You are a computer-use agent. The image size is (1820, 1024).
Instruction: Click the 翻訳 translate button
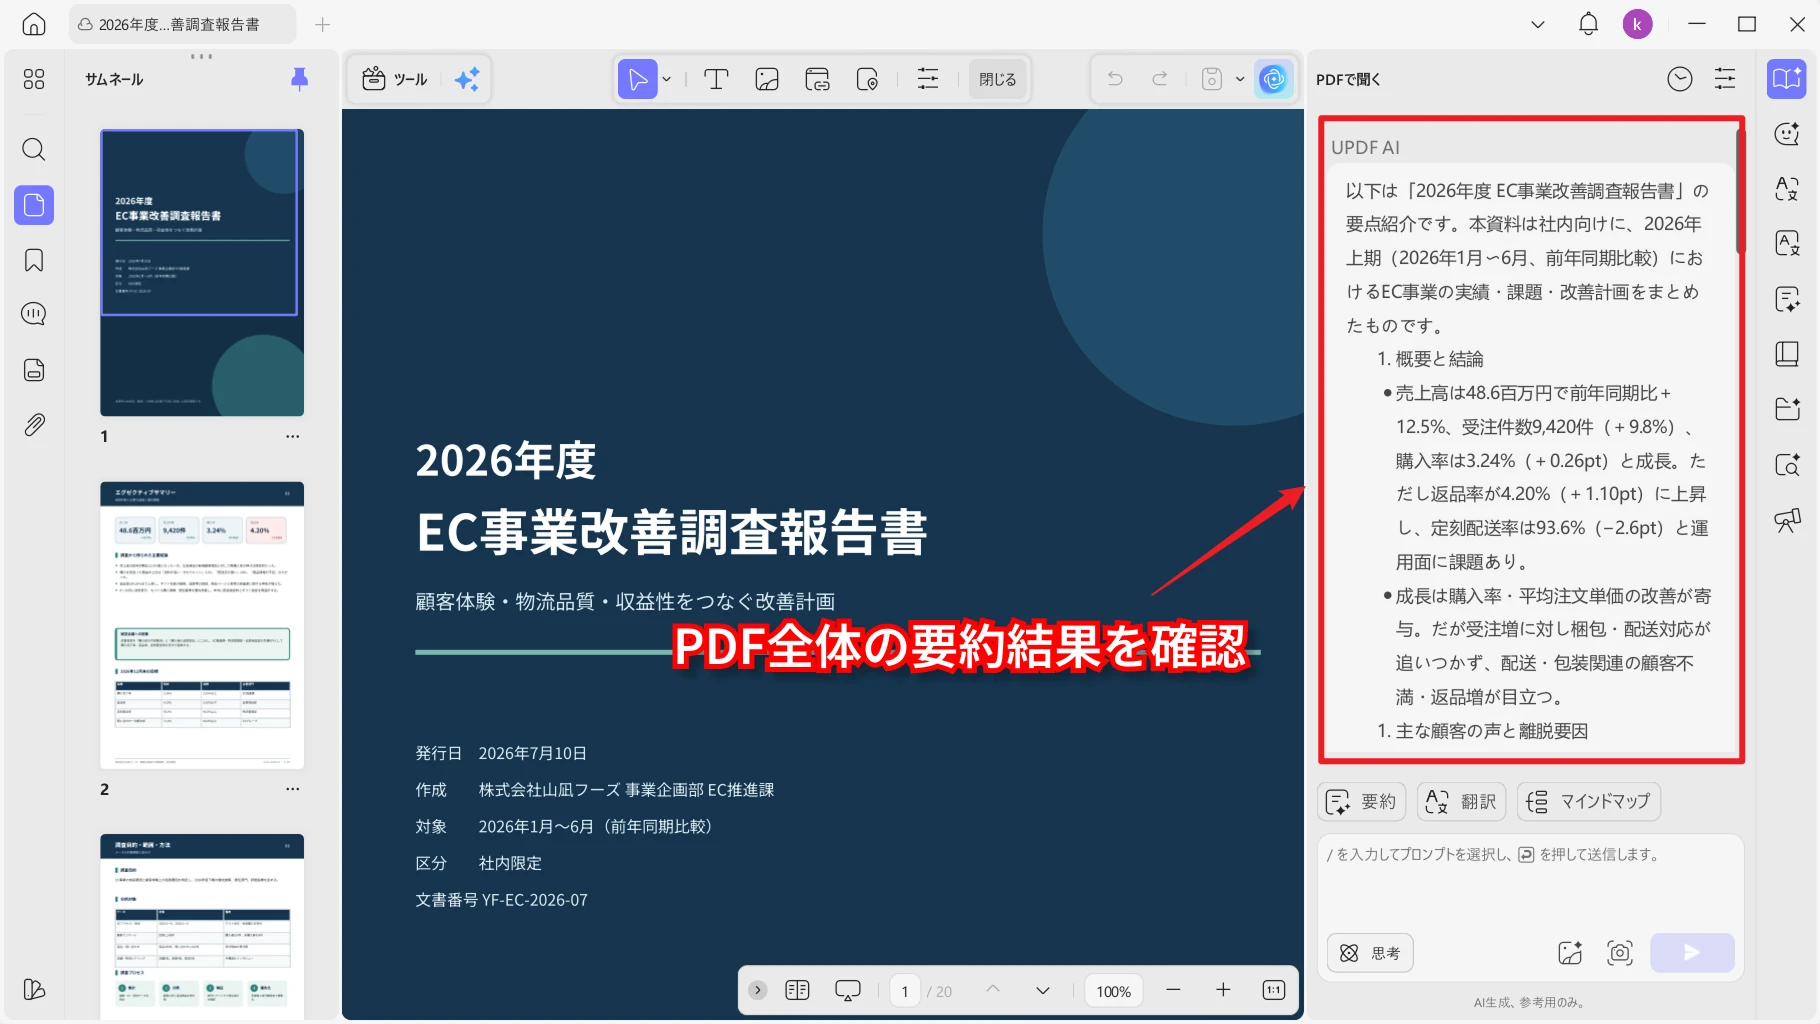[x=1461, y=801]
